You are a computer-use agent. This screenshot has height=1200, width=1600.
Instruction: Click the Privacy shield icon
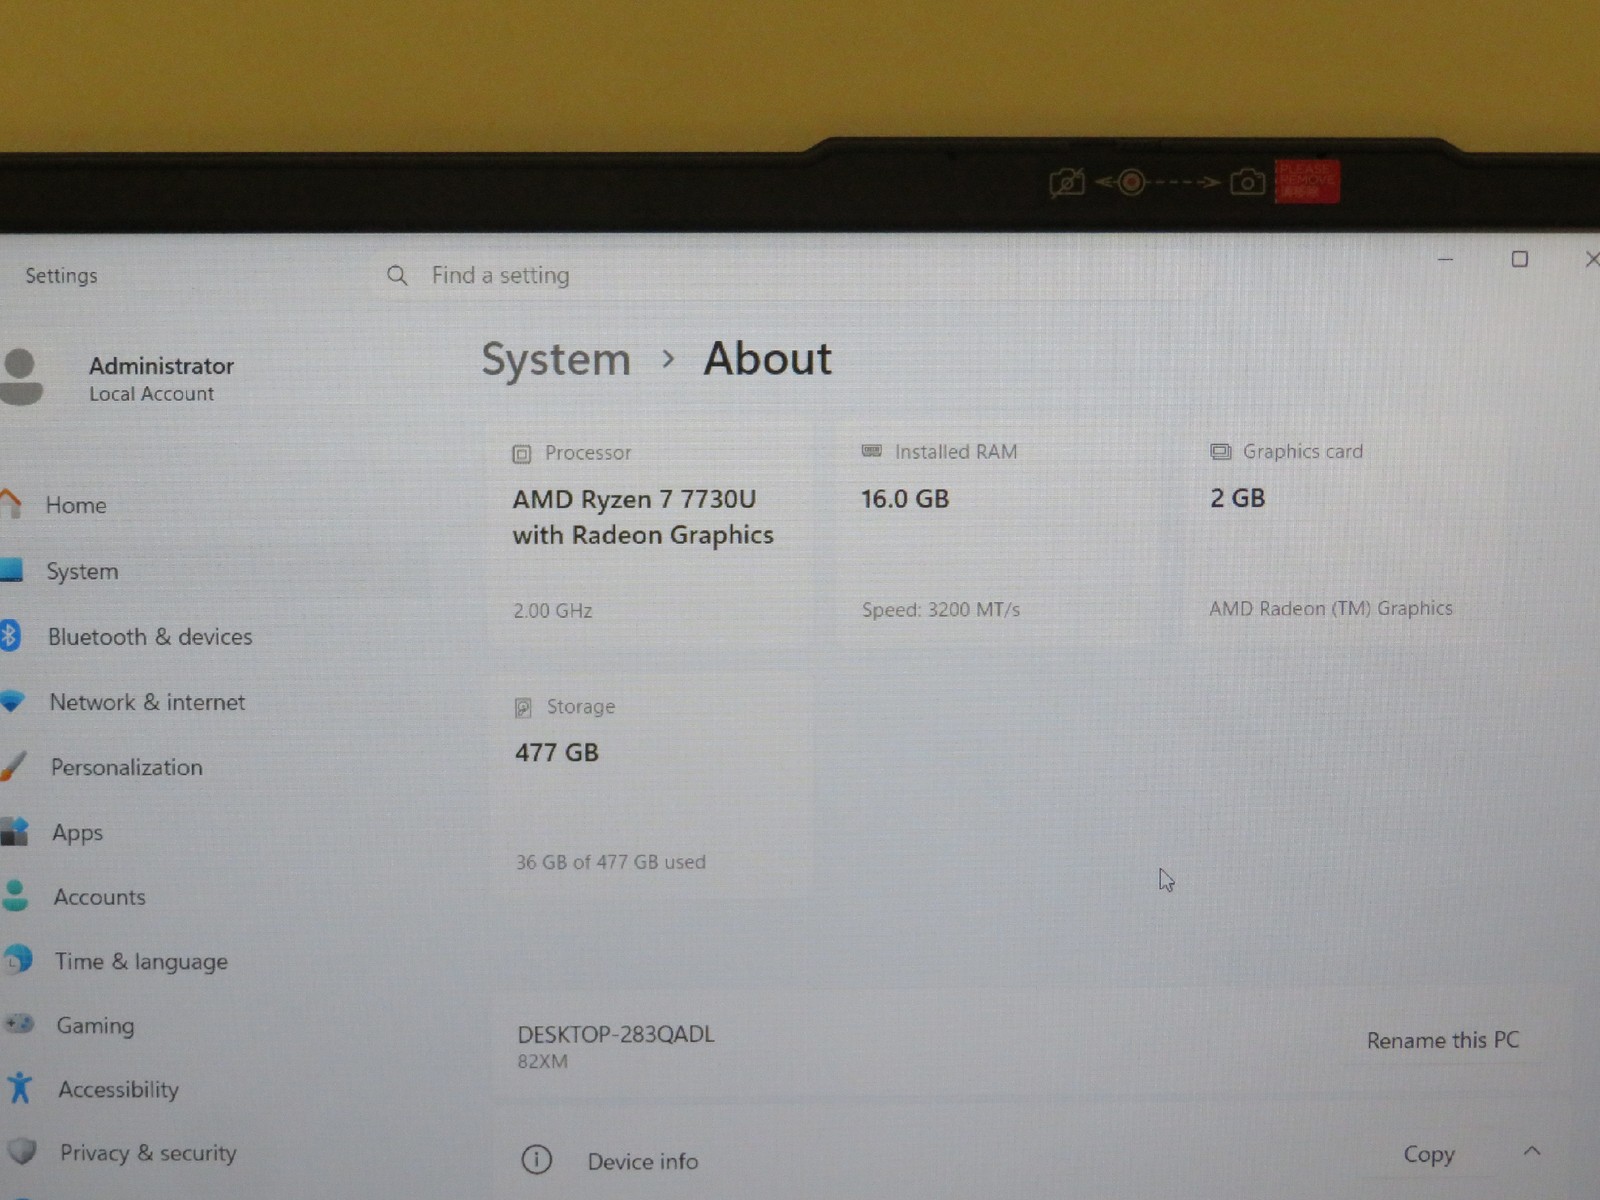(x=22, y=1152)
